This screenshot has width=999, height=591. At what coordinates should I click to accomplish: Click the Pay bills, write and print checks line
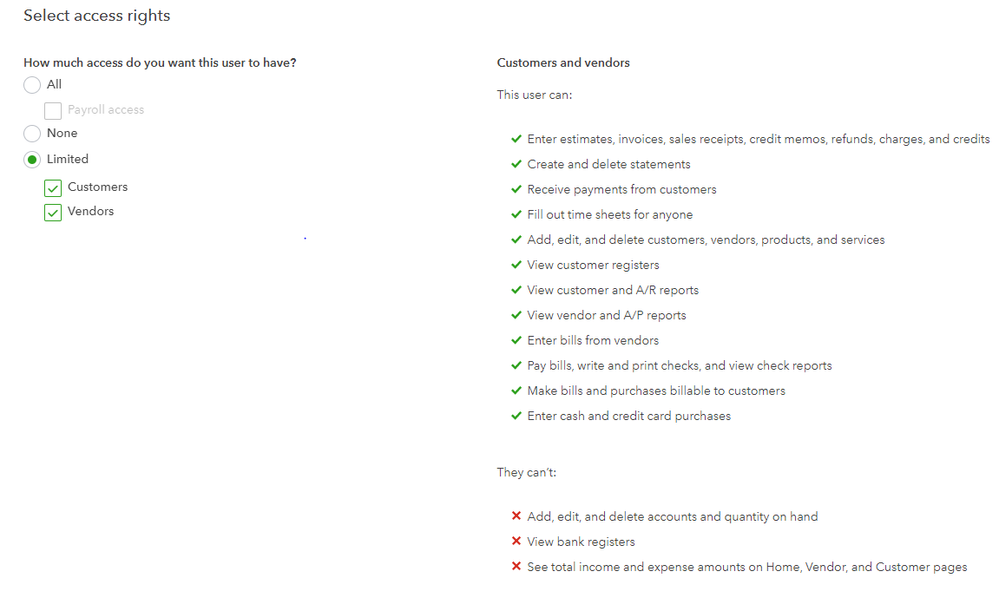pos(679,366)
